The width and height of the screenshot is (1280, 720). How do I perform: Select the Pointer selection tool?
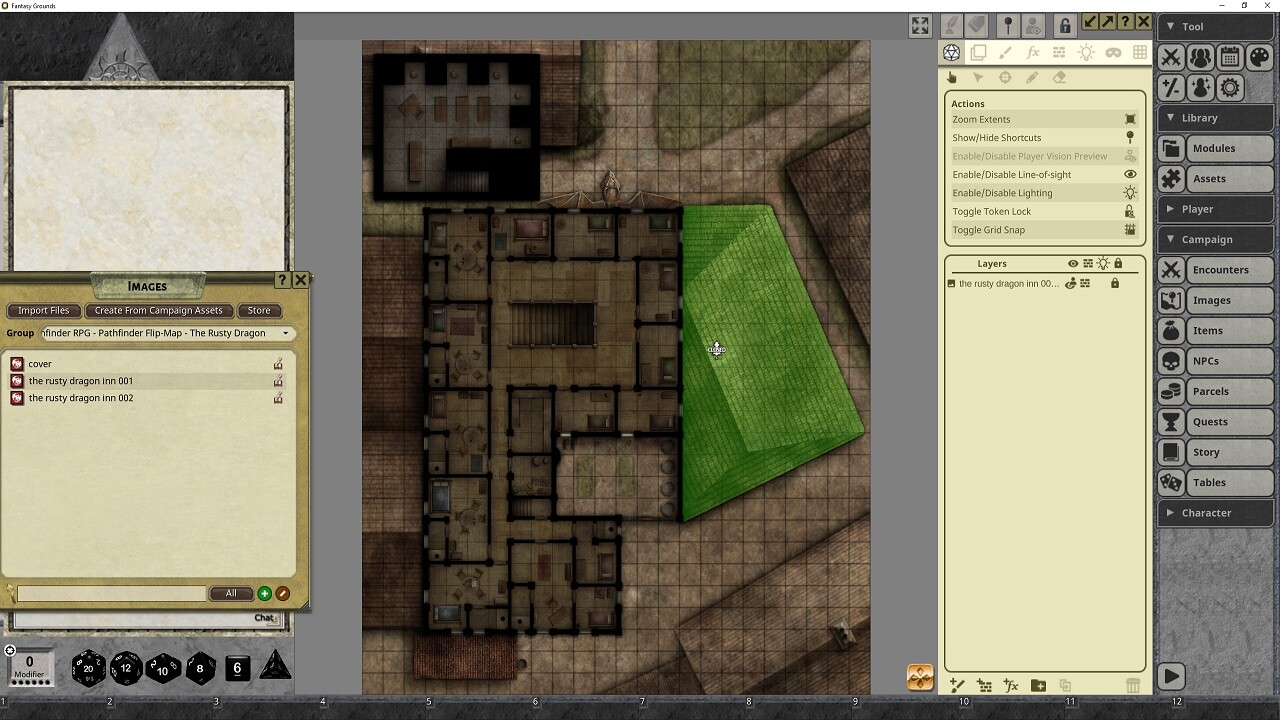coord(979,77)
